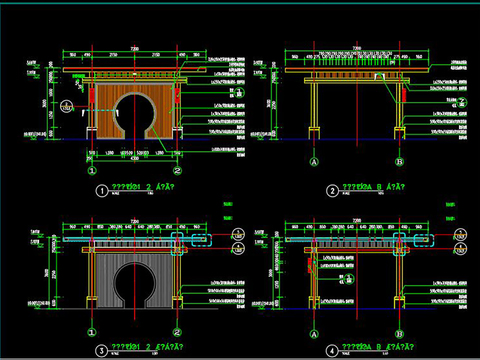Viewport: 480px width, 360px height.
Task: Click the 7200 overall dimension above view 2
Action: coord(357,48)
